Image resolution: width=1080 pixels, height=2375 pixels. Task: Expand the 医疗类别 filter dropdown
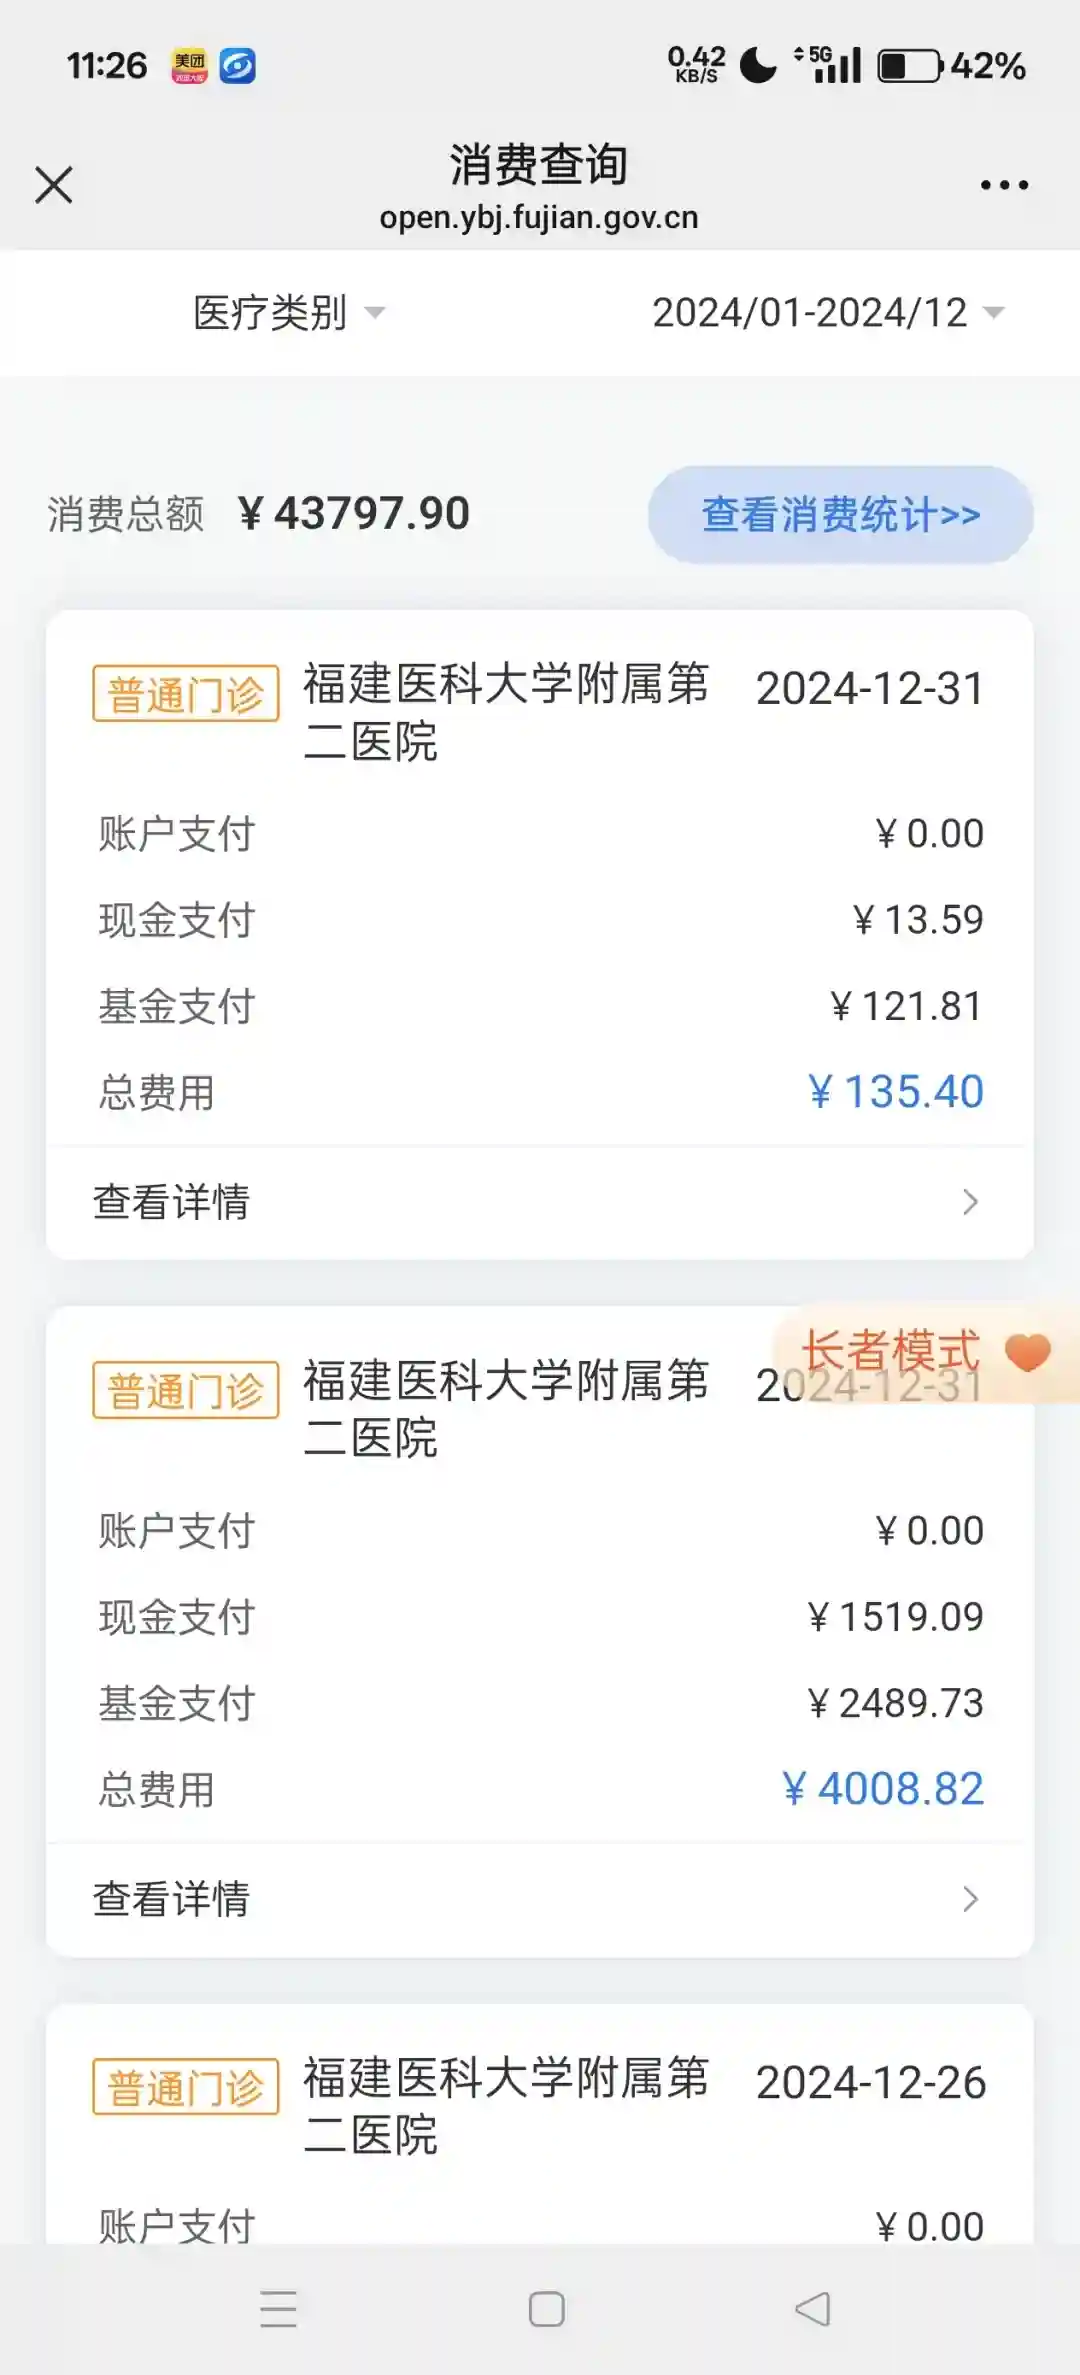288,313
